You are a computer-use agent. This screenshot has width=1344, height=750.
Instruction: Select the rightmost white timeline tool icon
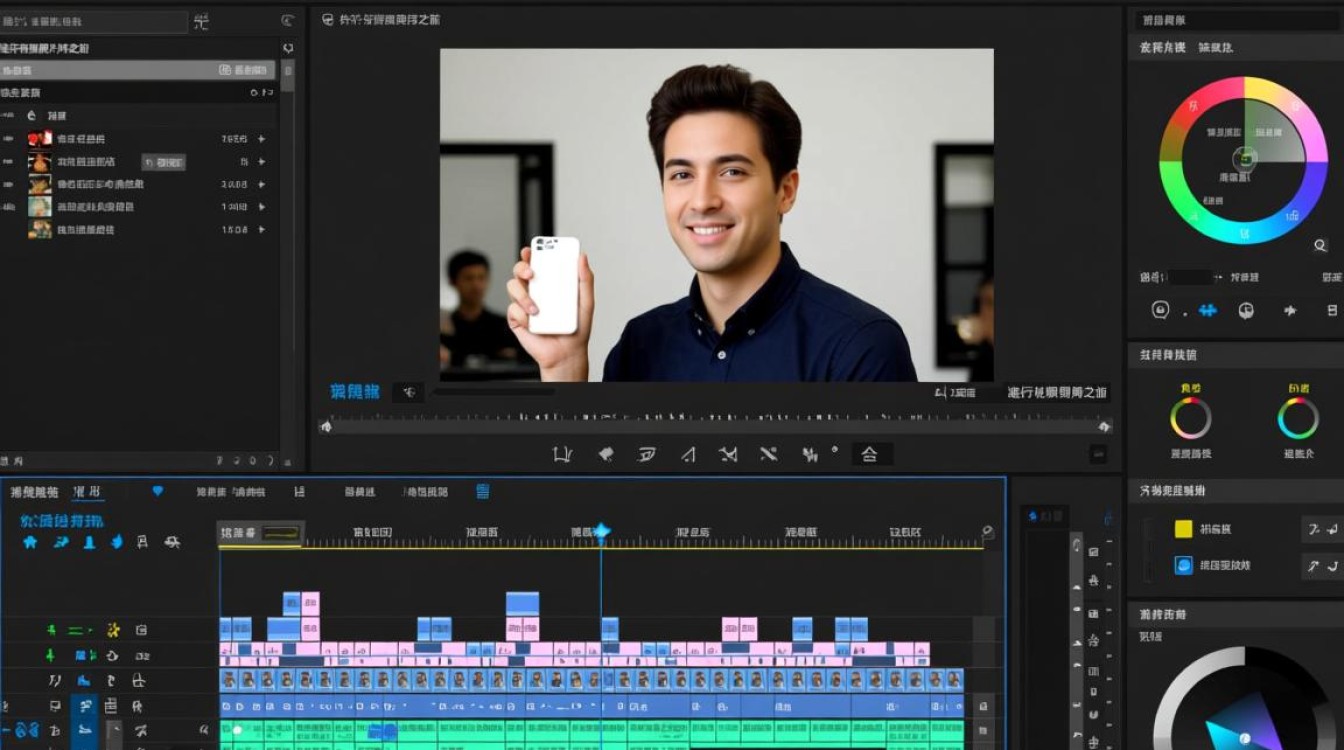(172, 542)
